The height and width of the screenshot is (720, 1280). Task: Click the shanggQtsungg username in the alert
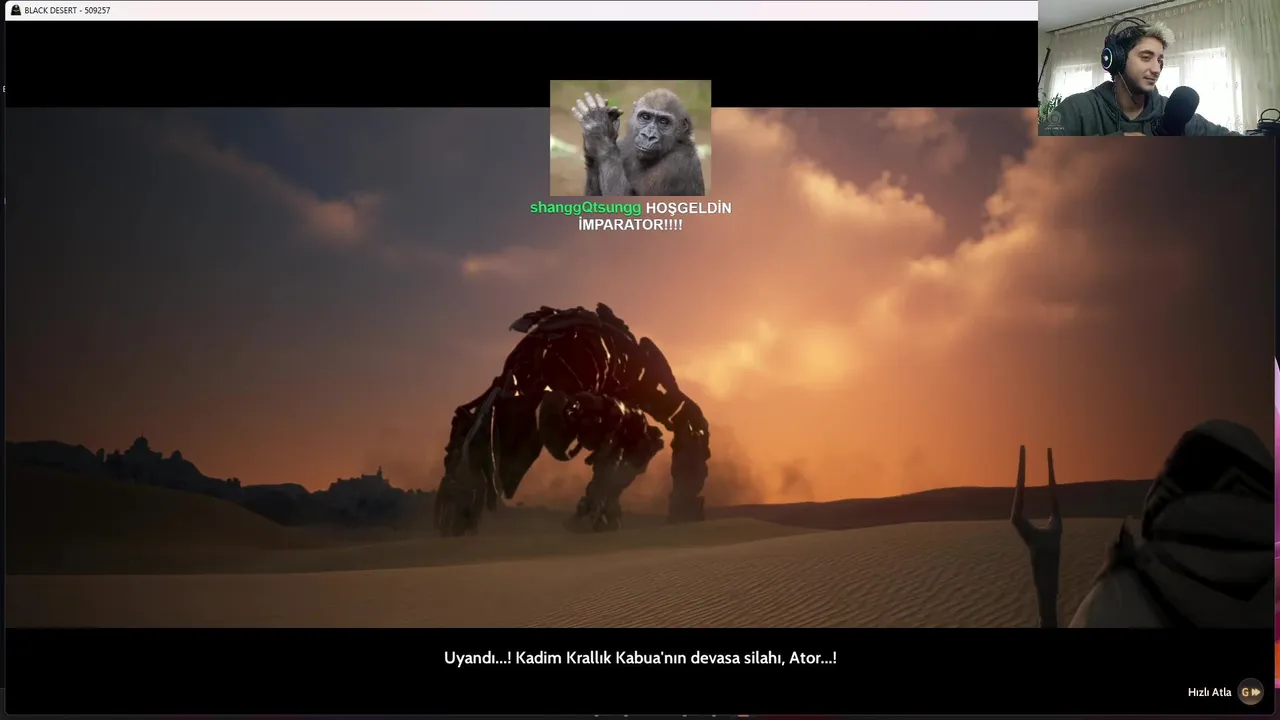[585, 208]
